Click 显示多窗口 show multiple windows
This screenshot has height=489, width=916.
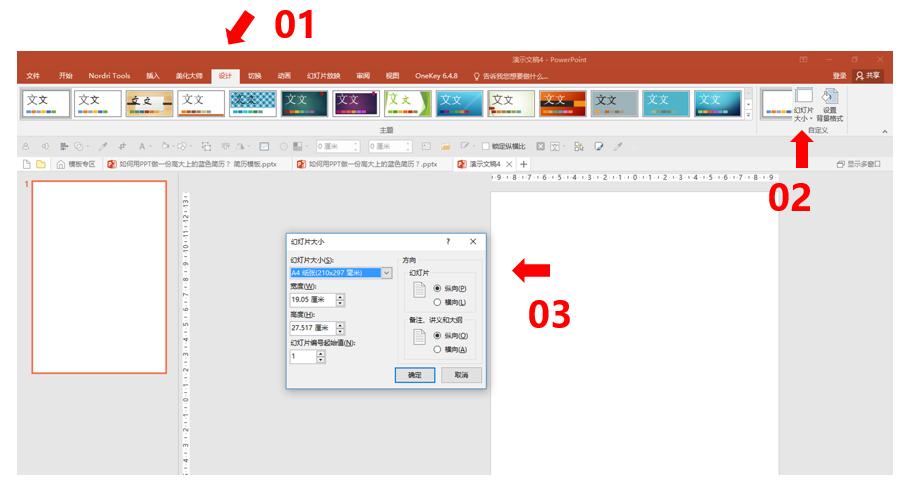coord(858,164)
